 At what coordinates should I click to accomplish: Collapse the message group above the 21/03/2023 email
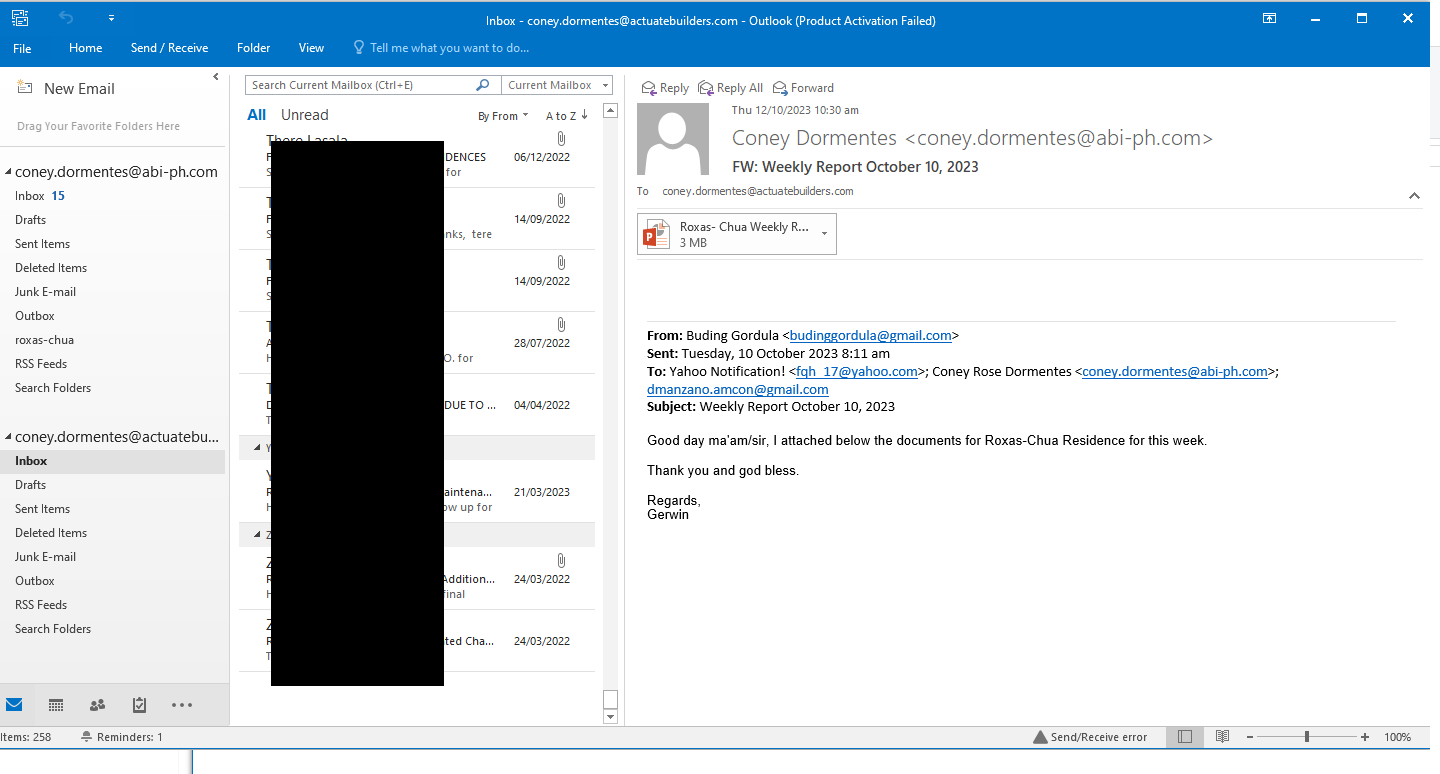click(x=257, y=447)
